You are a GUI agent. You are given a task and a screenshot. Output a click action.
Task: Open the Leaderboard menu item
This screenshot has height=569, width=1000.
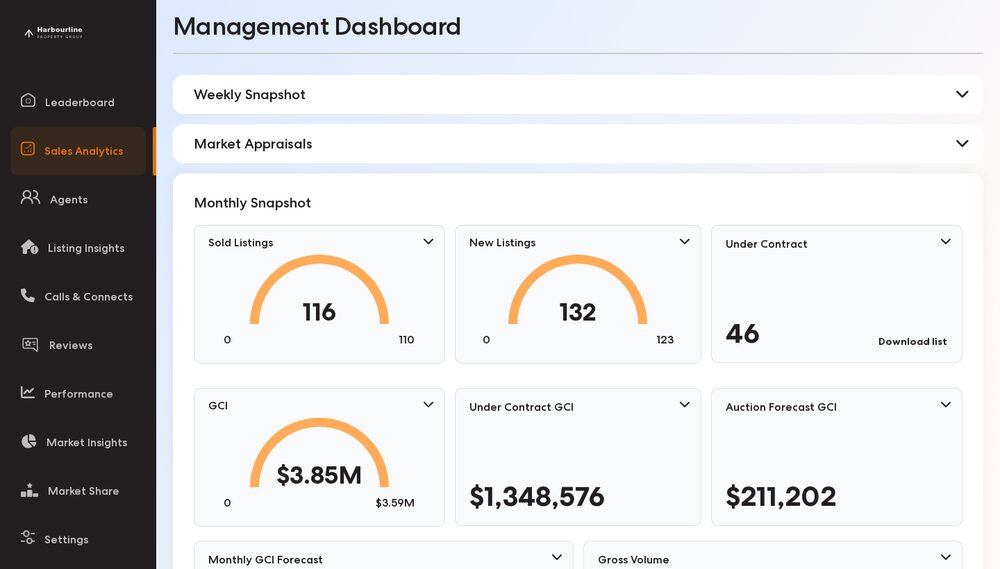tap(78, 102)
